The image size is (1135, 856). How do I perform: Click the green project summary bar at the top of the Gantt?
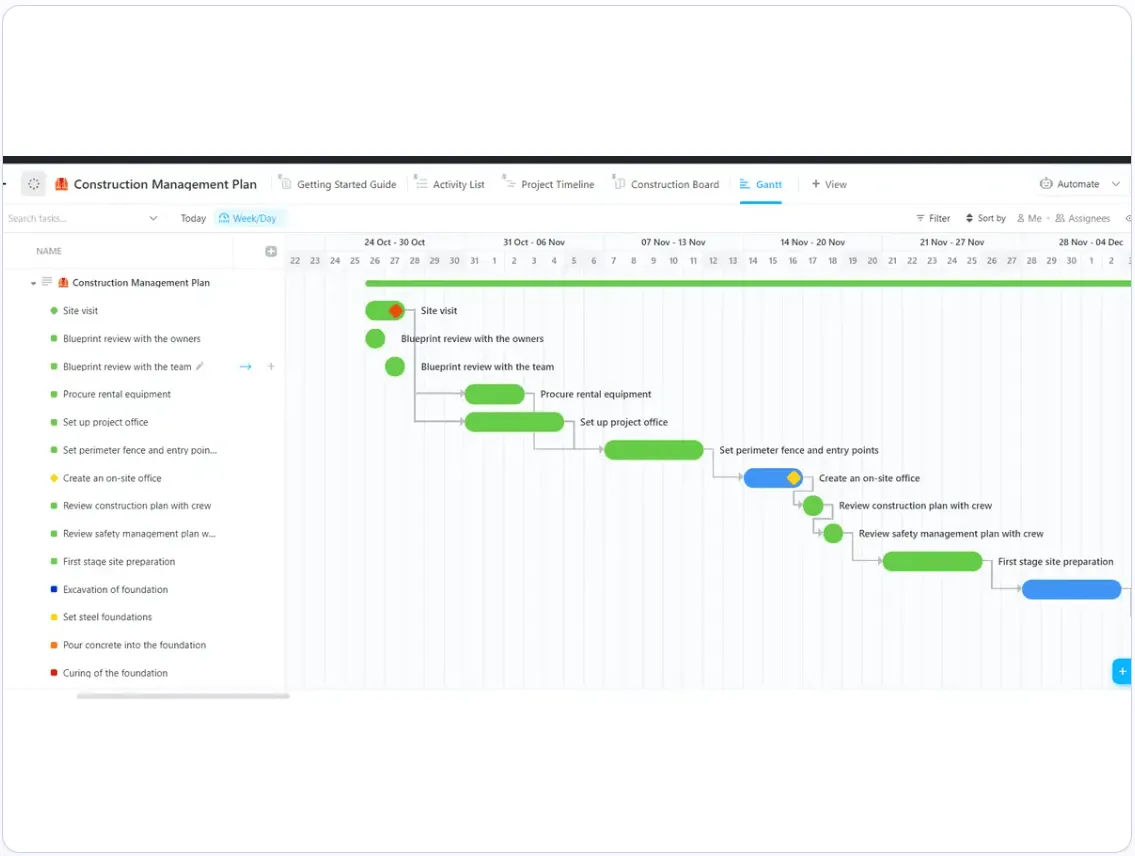748,283
